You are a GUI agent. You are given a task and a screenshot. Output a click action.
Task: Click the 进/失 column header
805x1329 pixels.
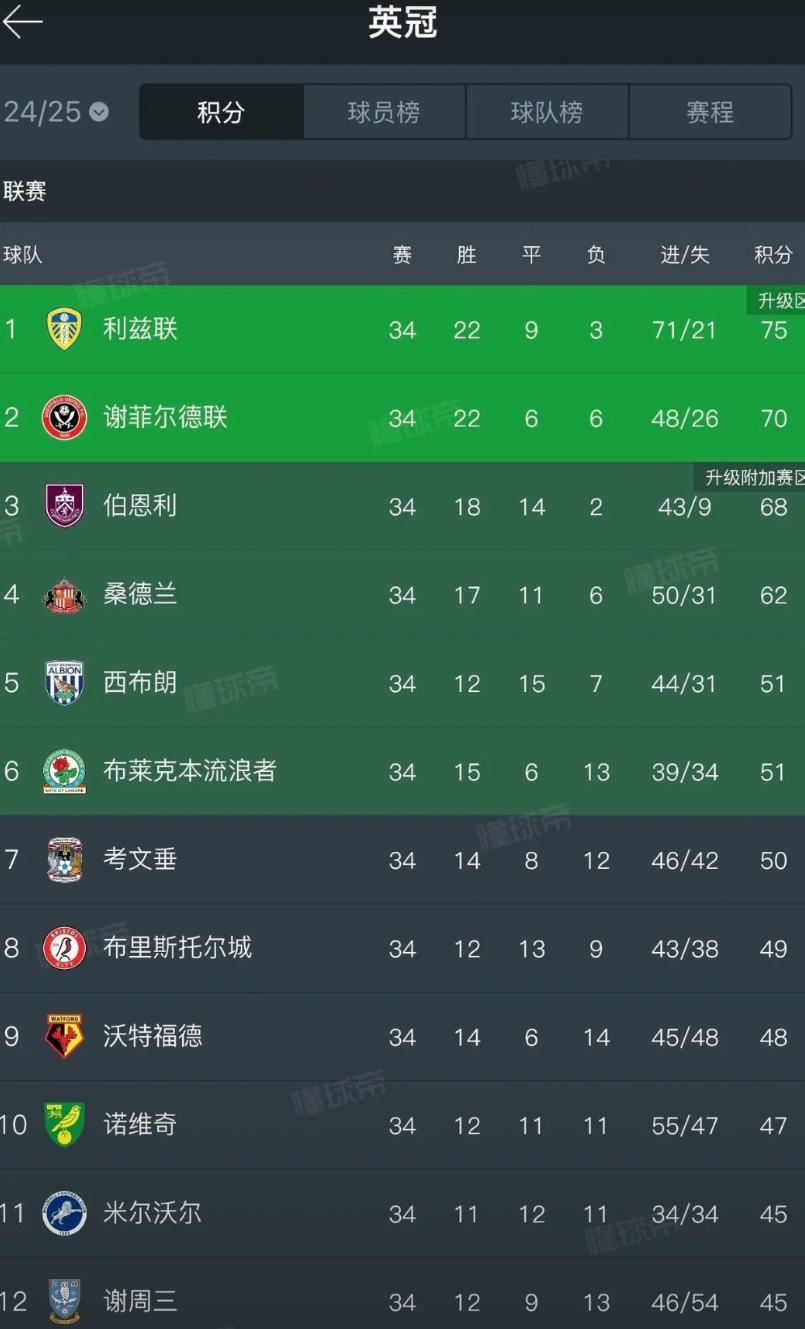[x=685, y=255]
